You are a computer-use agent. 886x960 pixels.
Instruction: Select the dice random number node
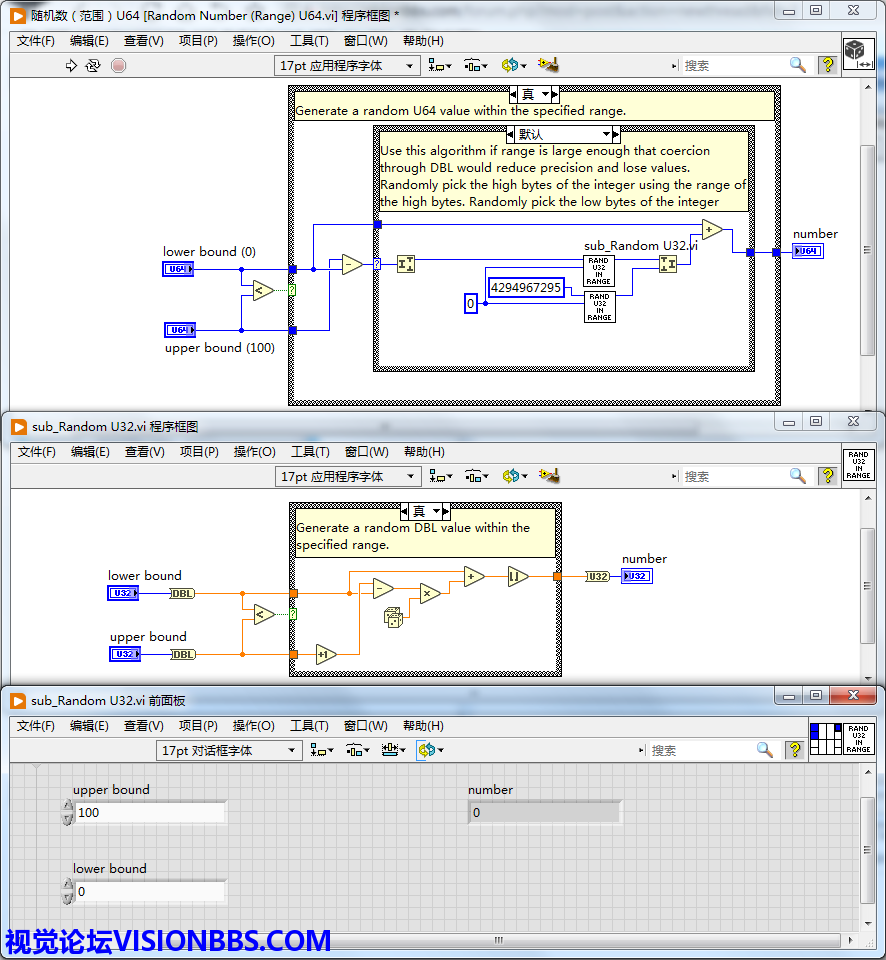394,618
